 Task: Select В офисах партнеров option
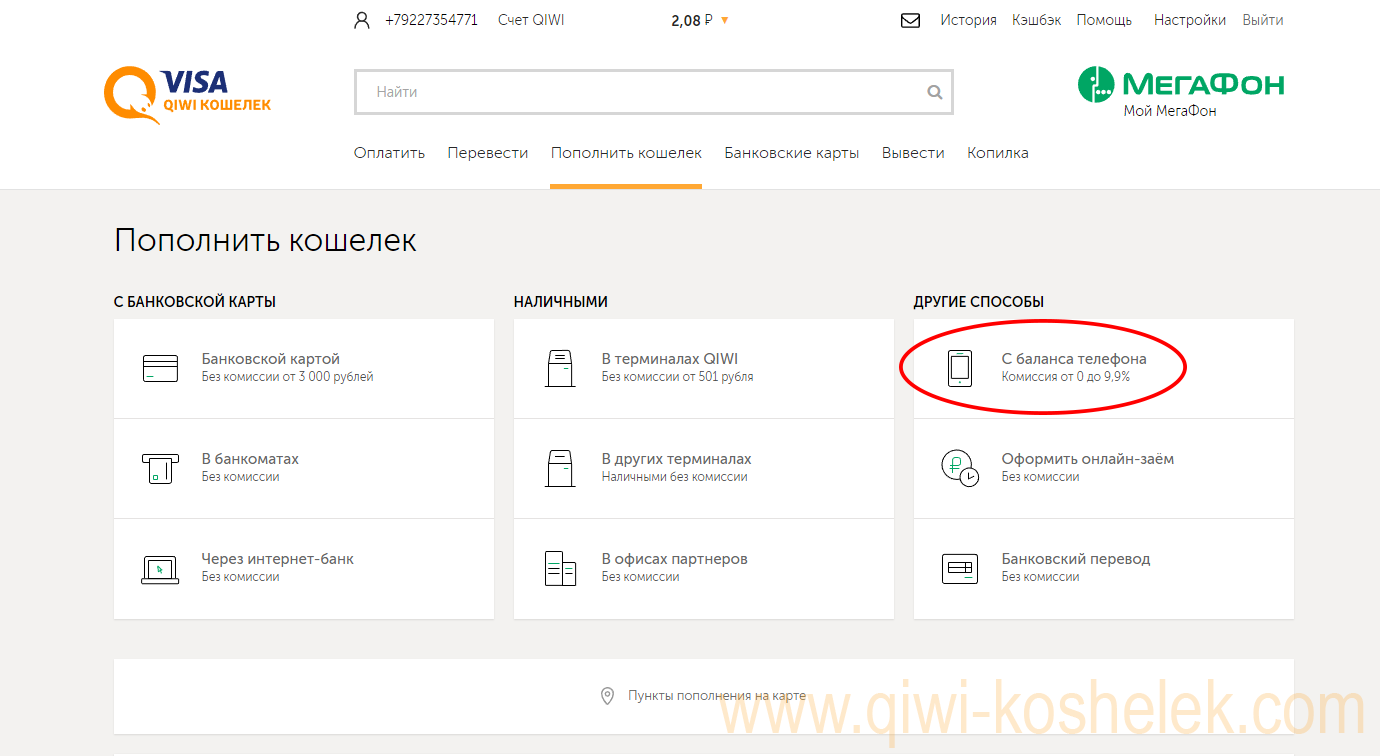click(704, 568)
